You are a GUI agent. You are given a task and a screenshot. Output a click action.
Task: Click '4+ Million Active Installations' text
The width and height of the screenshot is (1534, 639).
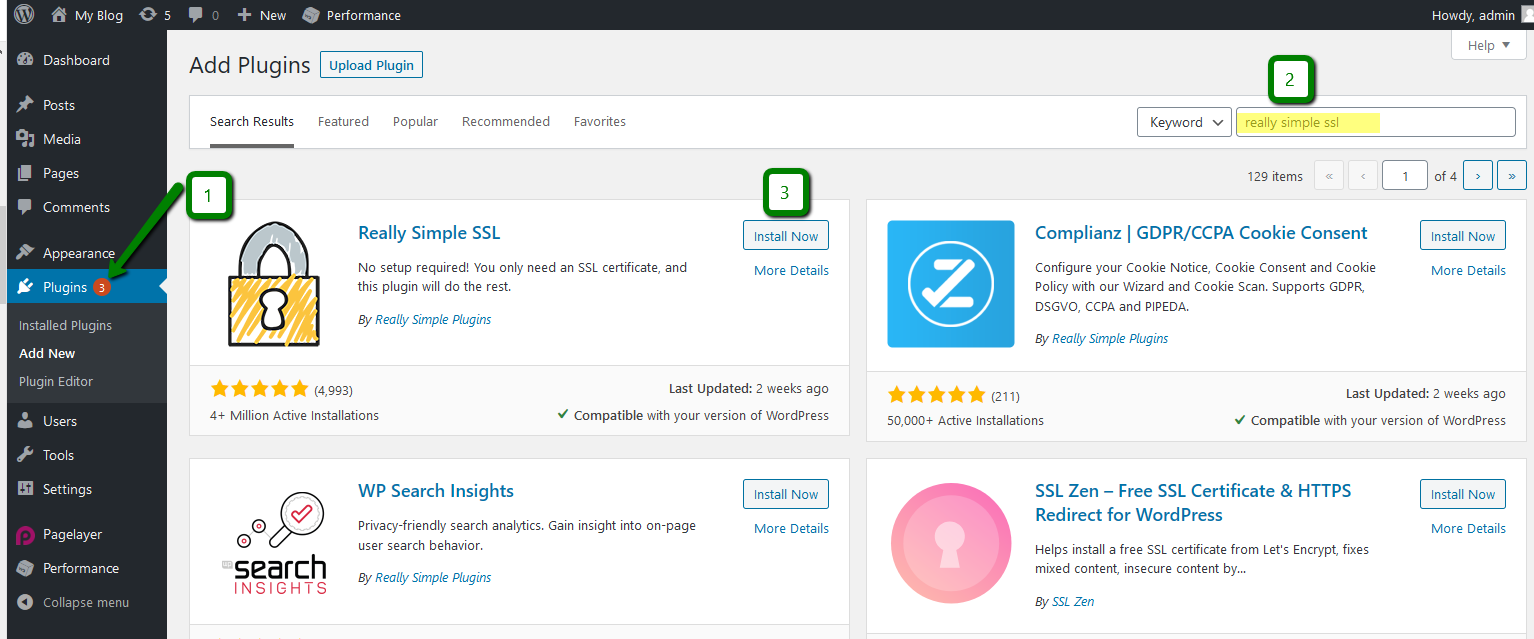(x=294, y=415)
